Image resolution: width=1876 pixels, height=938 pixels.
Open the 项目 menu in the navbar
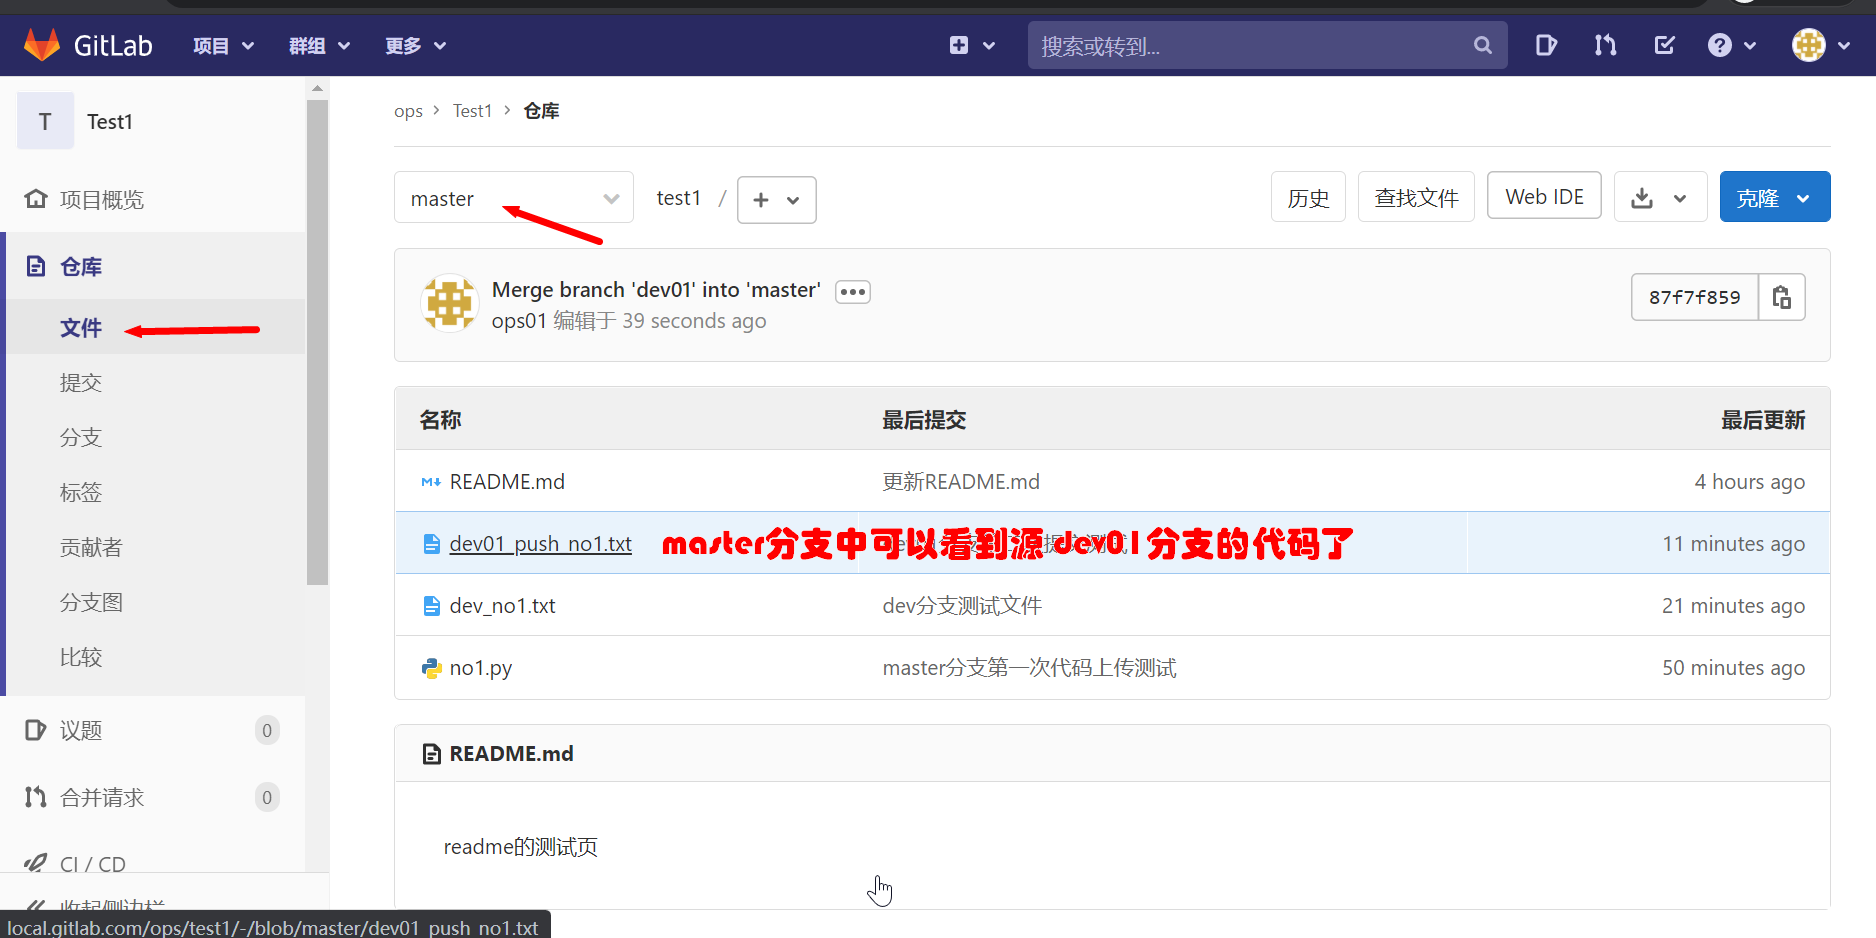(x=224, y=46)
